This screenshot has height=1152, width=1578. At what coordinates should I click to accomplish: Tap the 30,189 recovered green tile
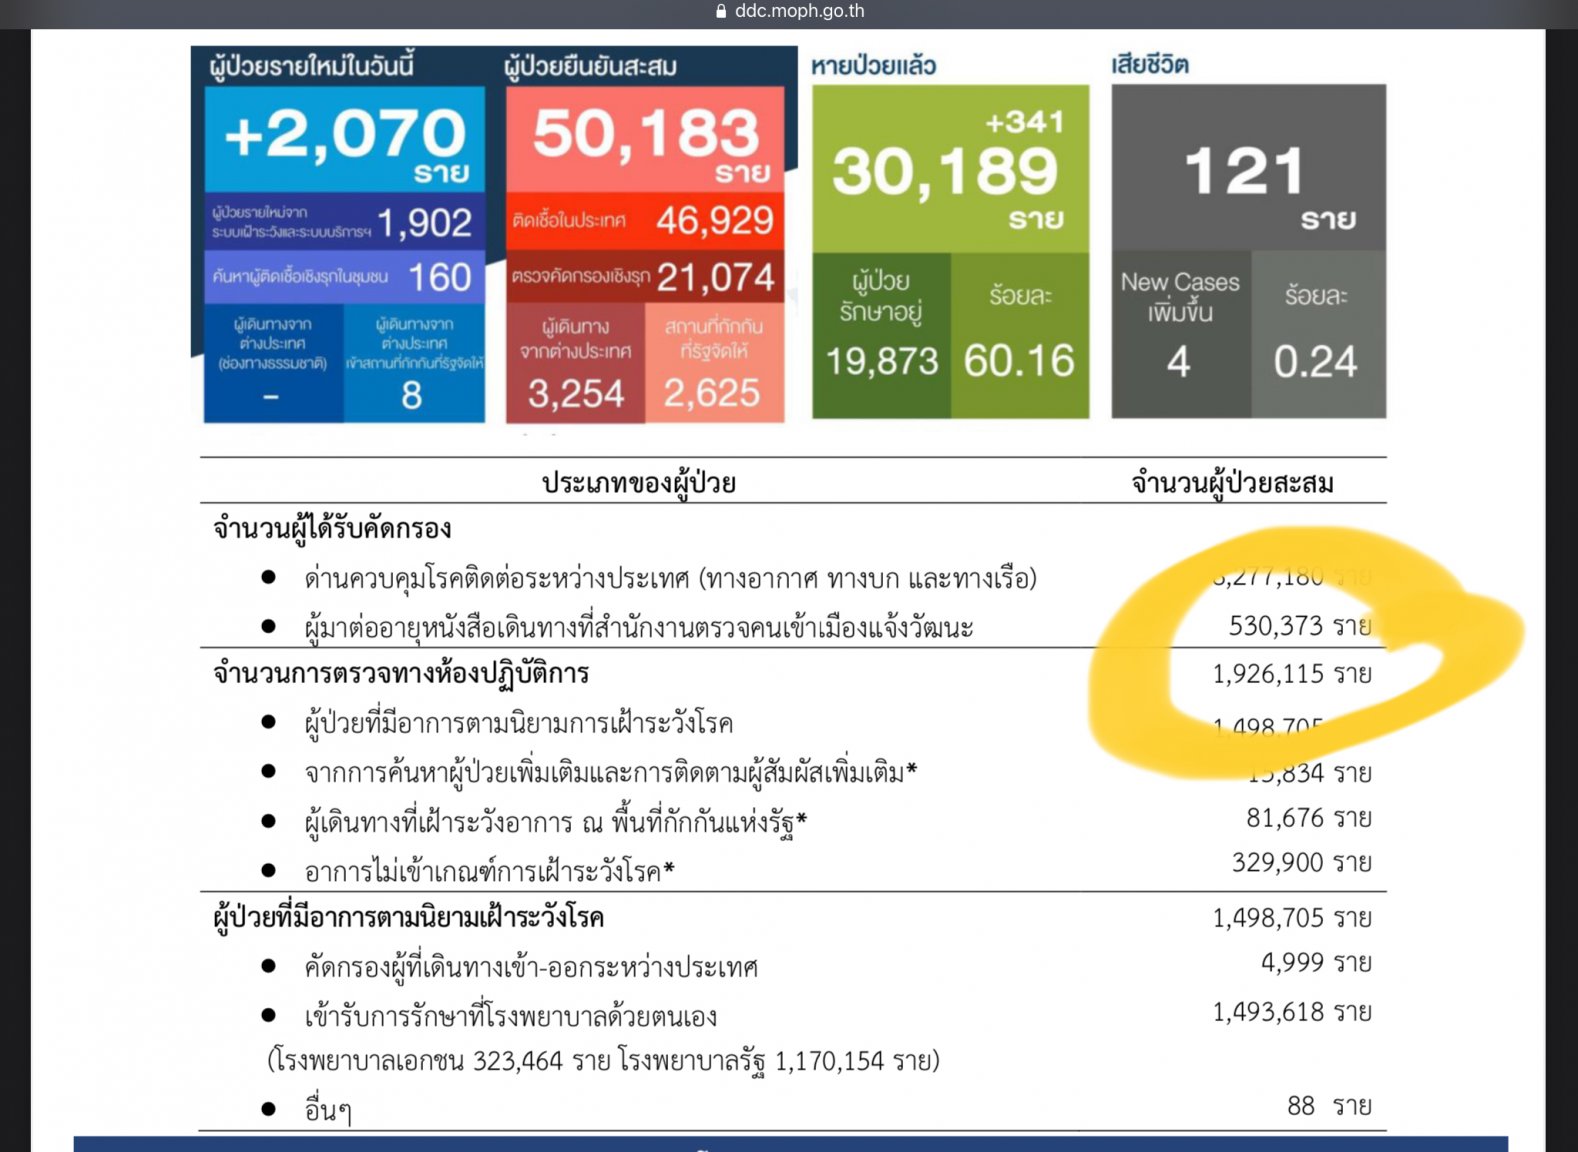coord(949,168)
